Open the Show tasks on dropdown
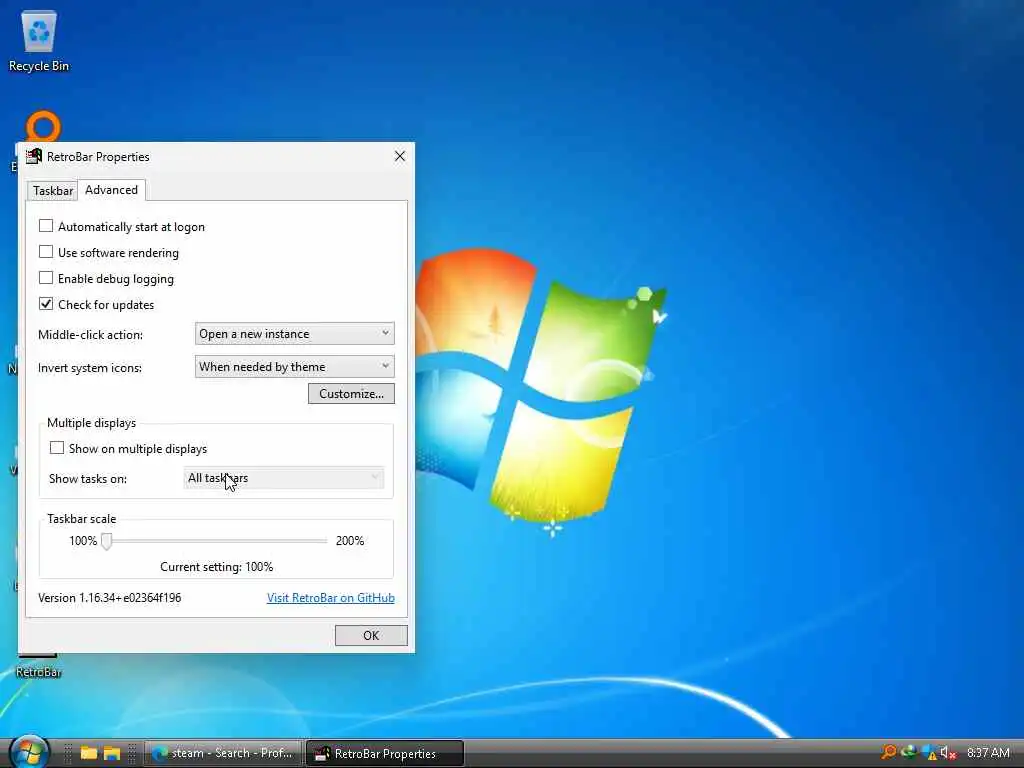Image resolution: width=1024 pixels, height=768 pixels. [x=283, y=478]
